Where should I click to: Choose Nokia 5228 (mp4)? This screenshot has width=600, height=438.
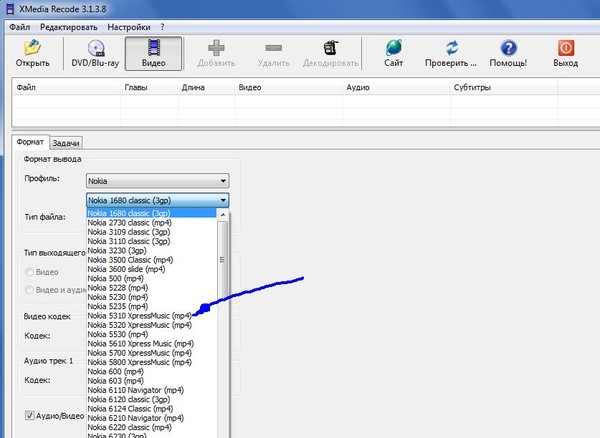(x=152, y=288)
